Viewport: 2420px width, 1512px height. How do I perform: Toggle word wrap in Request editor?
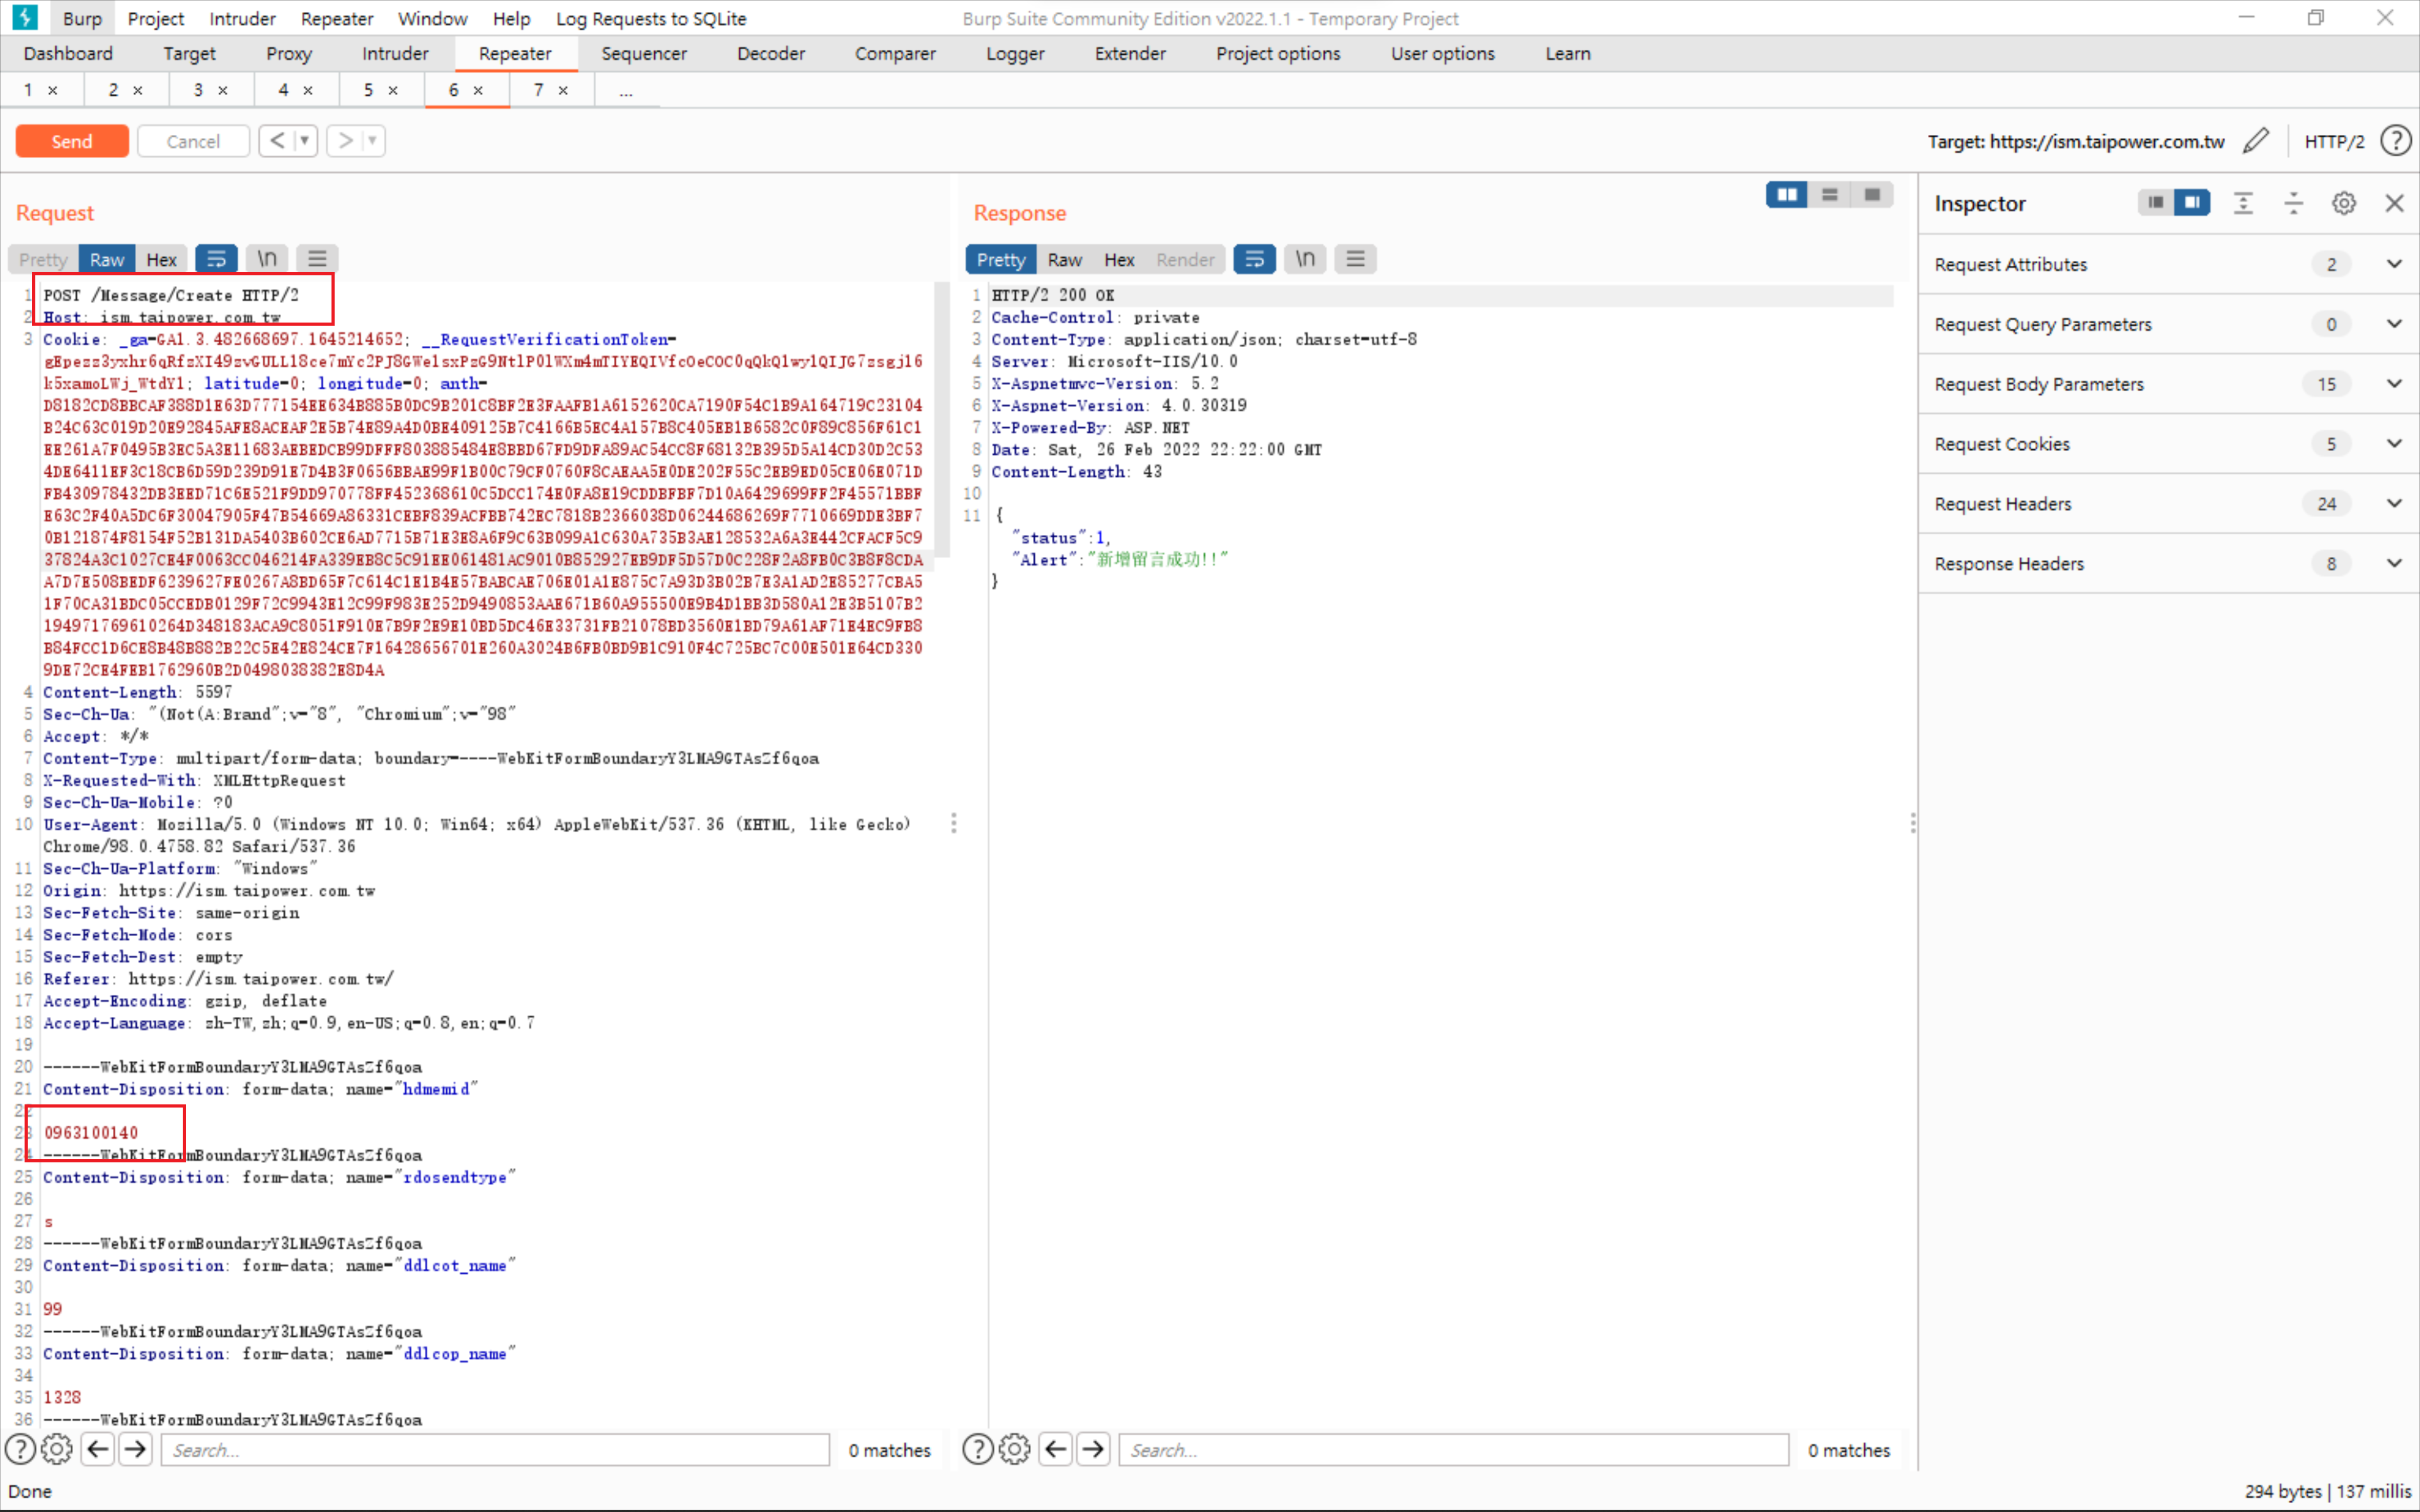tap(216, 259)
